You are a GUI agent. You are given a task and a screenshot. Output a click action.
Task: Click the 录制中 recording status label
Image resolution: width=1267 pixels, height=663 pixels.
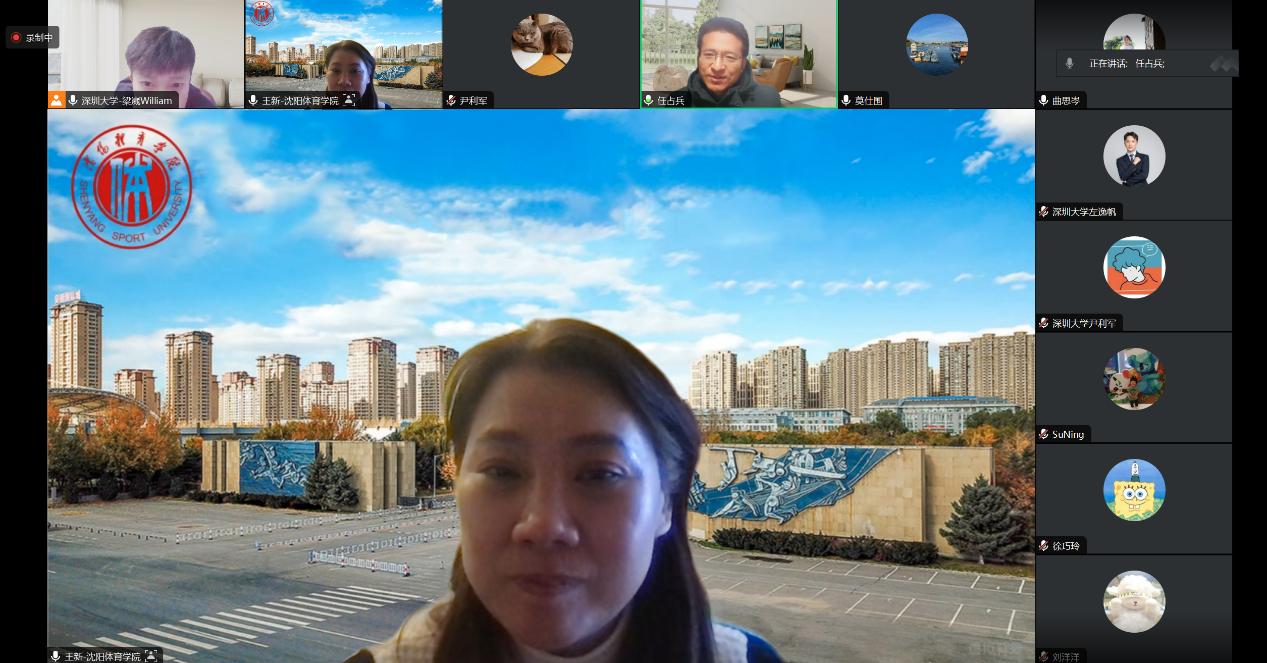tap(40, 38)
